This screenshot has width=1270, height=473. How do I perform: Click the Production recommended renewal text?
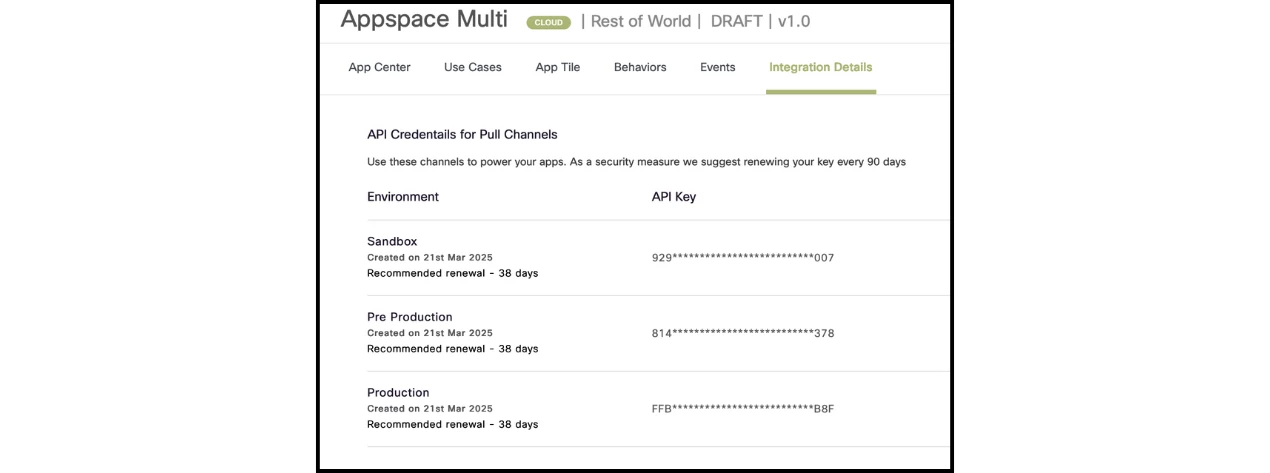pyautogui.click(x=452, y=424)
